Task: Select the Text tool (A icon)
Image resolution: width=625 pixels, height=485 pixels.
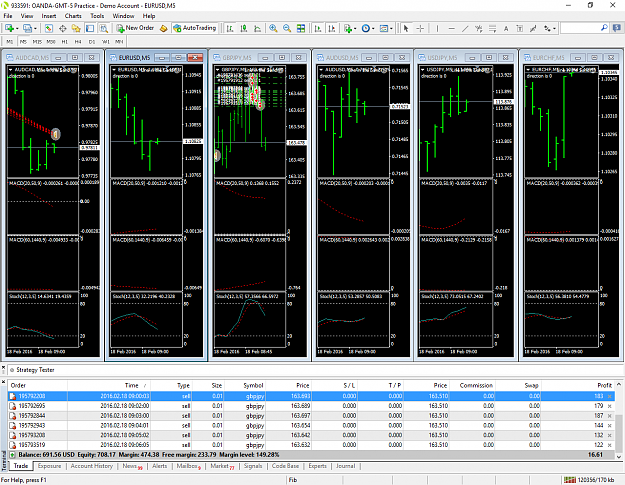Action: point(506,28)
